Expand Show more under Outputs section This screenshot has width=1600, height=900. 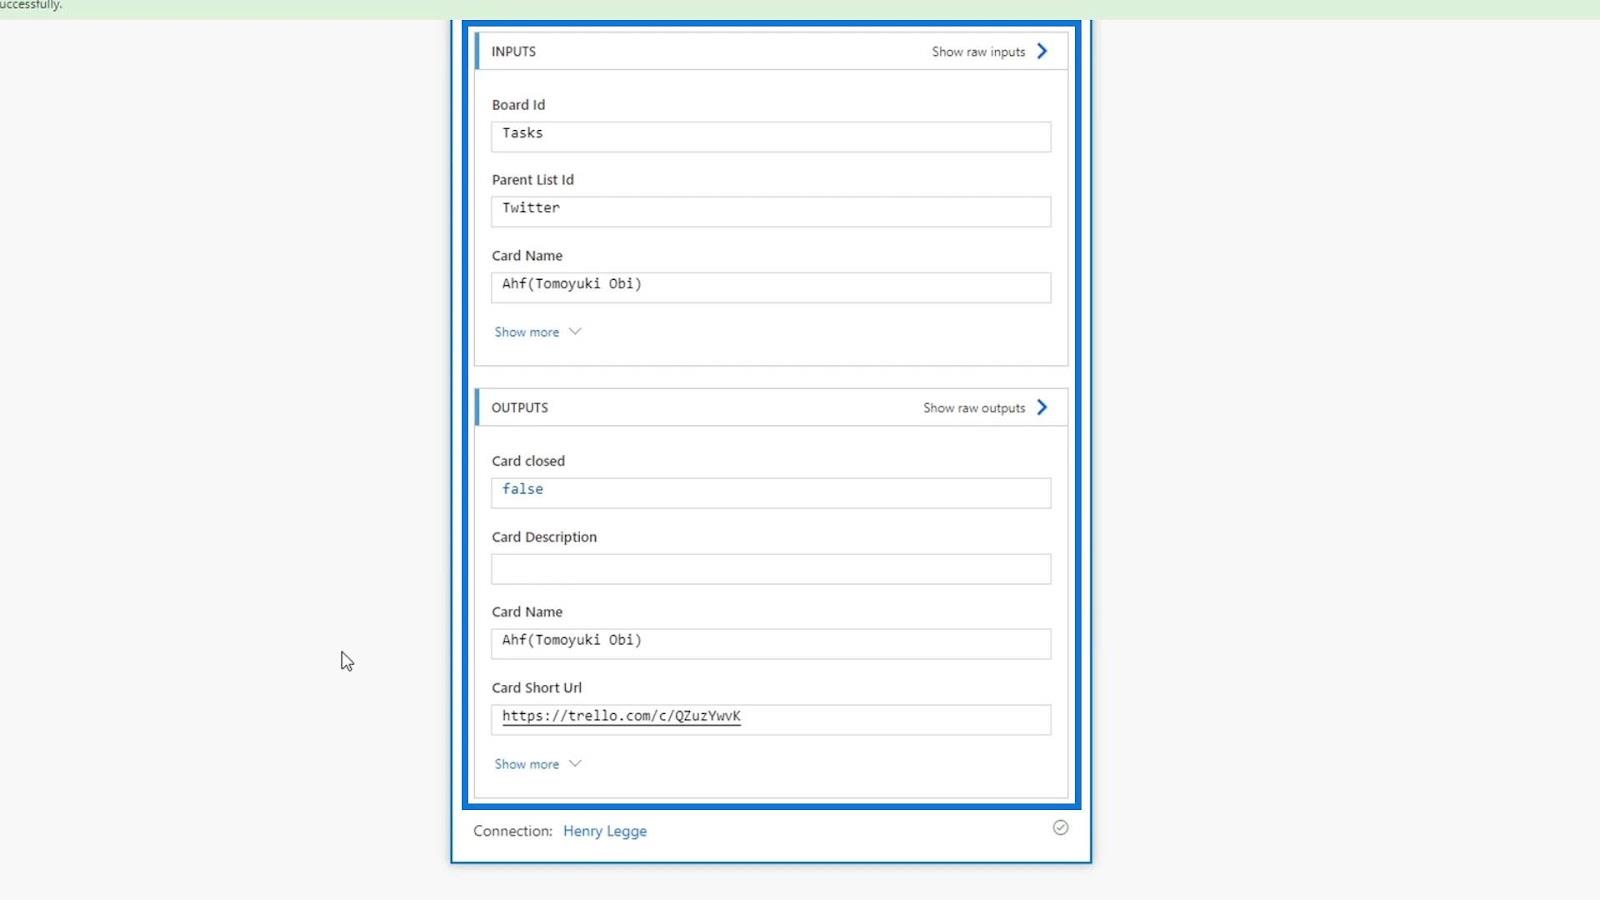coord(527,764)
